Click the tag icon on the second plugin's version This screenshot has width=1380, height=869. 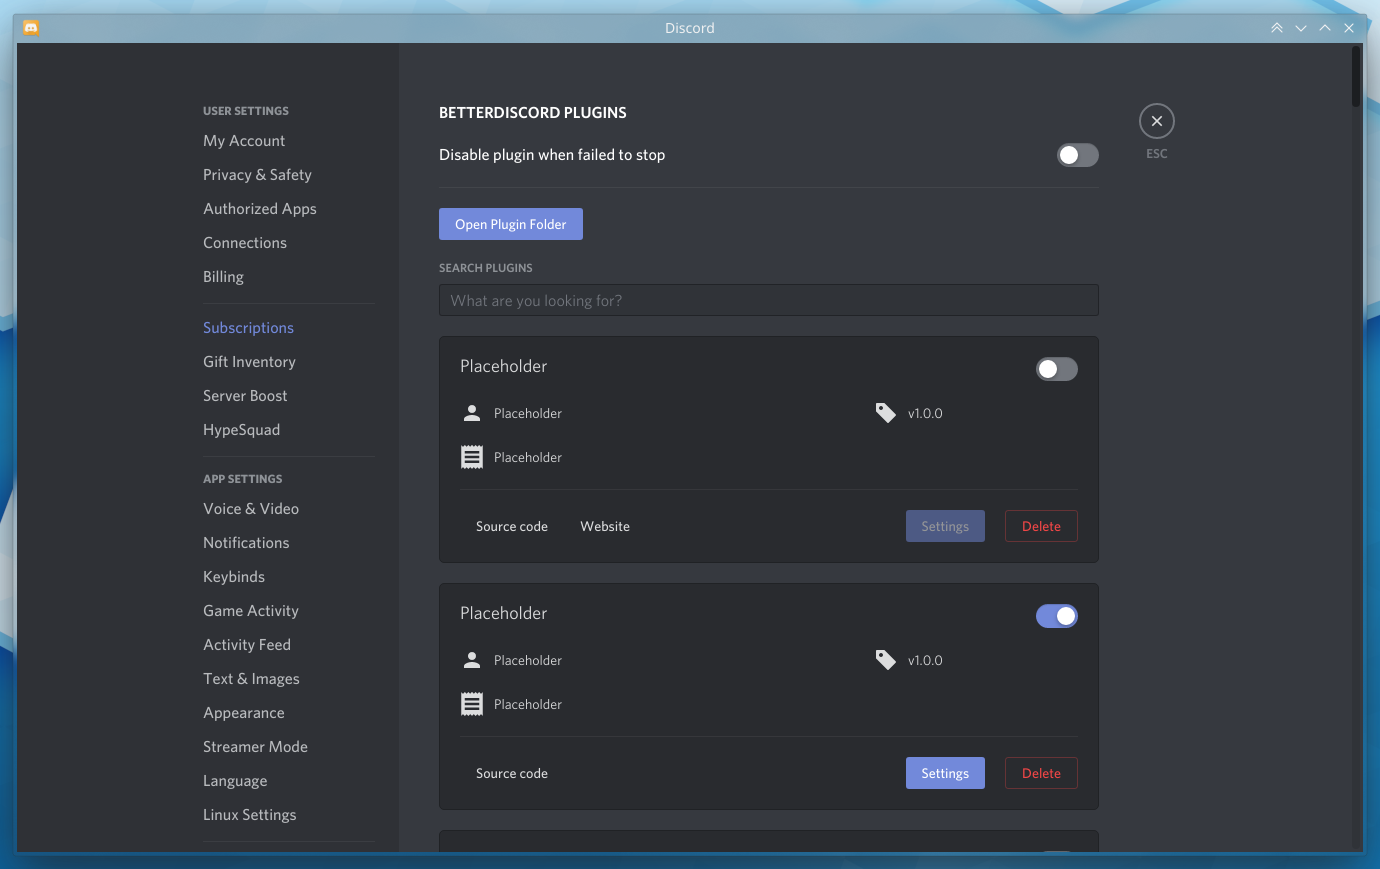coord(884,659)
